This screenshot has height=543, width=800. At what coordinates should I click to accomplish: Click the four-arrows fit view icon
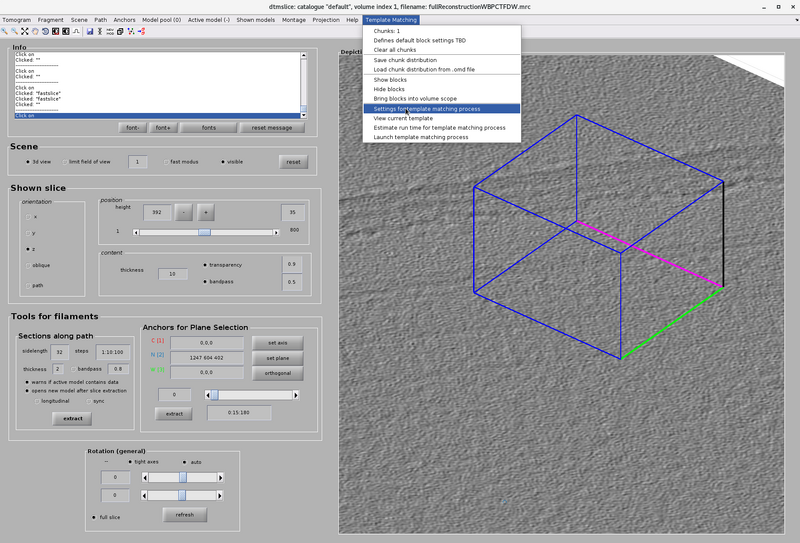[24, 32]
